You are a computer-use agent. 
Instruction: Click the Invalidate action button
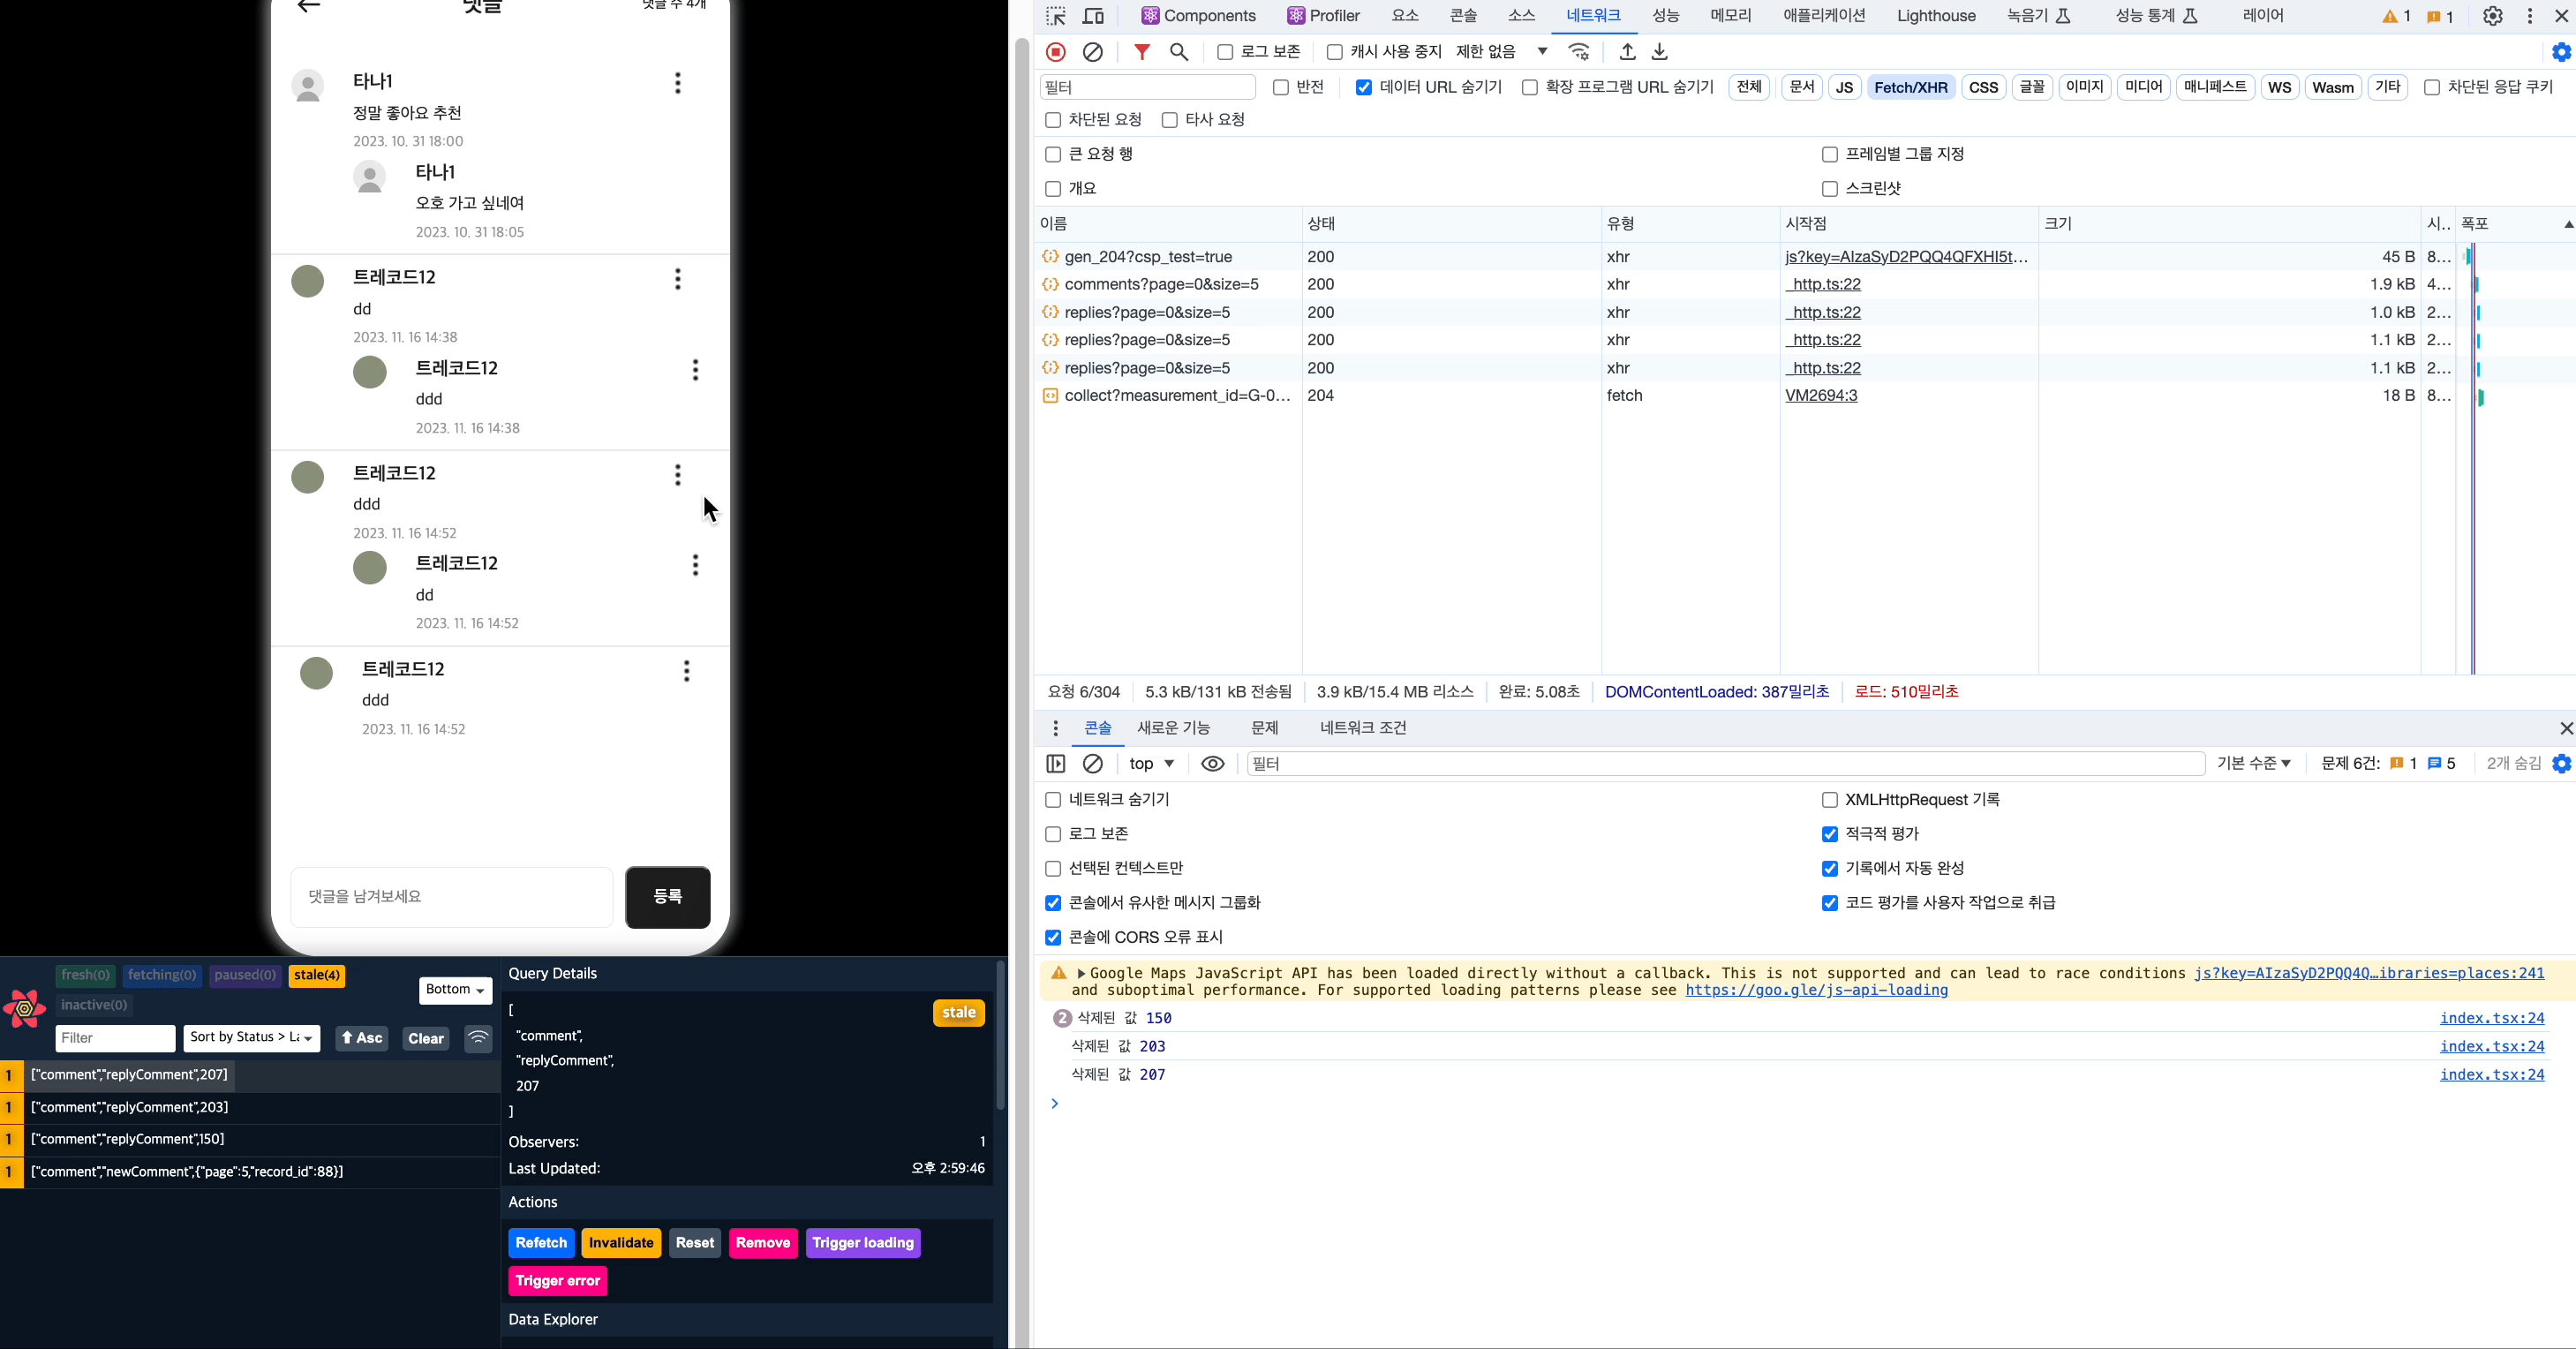click(x=620, y=1243)
